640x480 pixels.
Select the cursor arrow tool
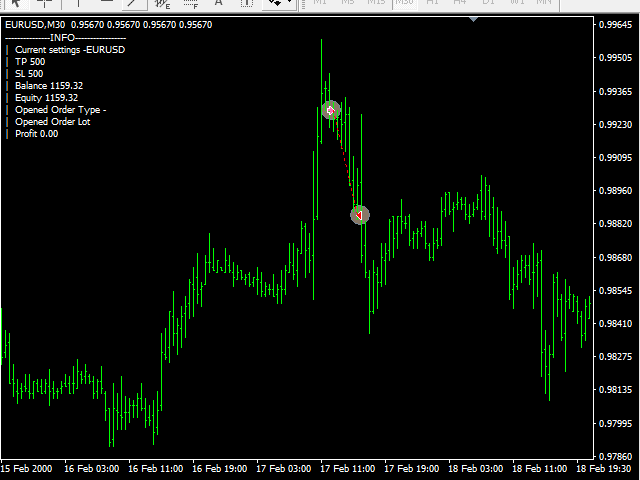click(x=15, y=3)
